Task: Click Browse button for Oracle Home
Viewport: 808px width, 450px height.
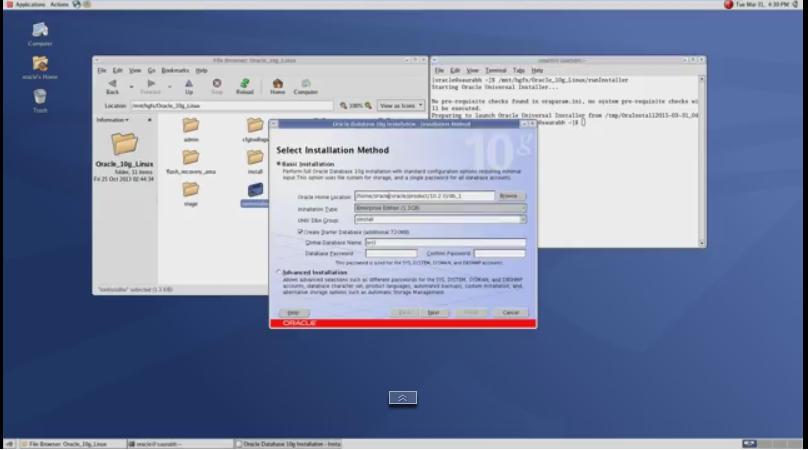Action: 509,196
